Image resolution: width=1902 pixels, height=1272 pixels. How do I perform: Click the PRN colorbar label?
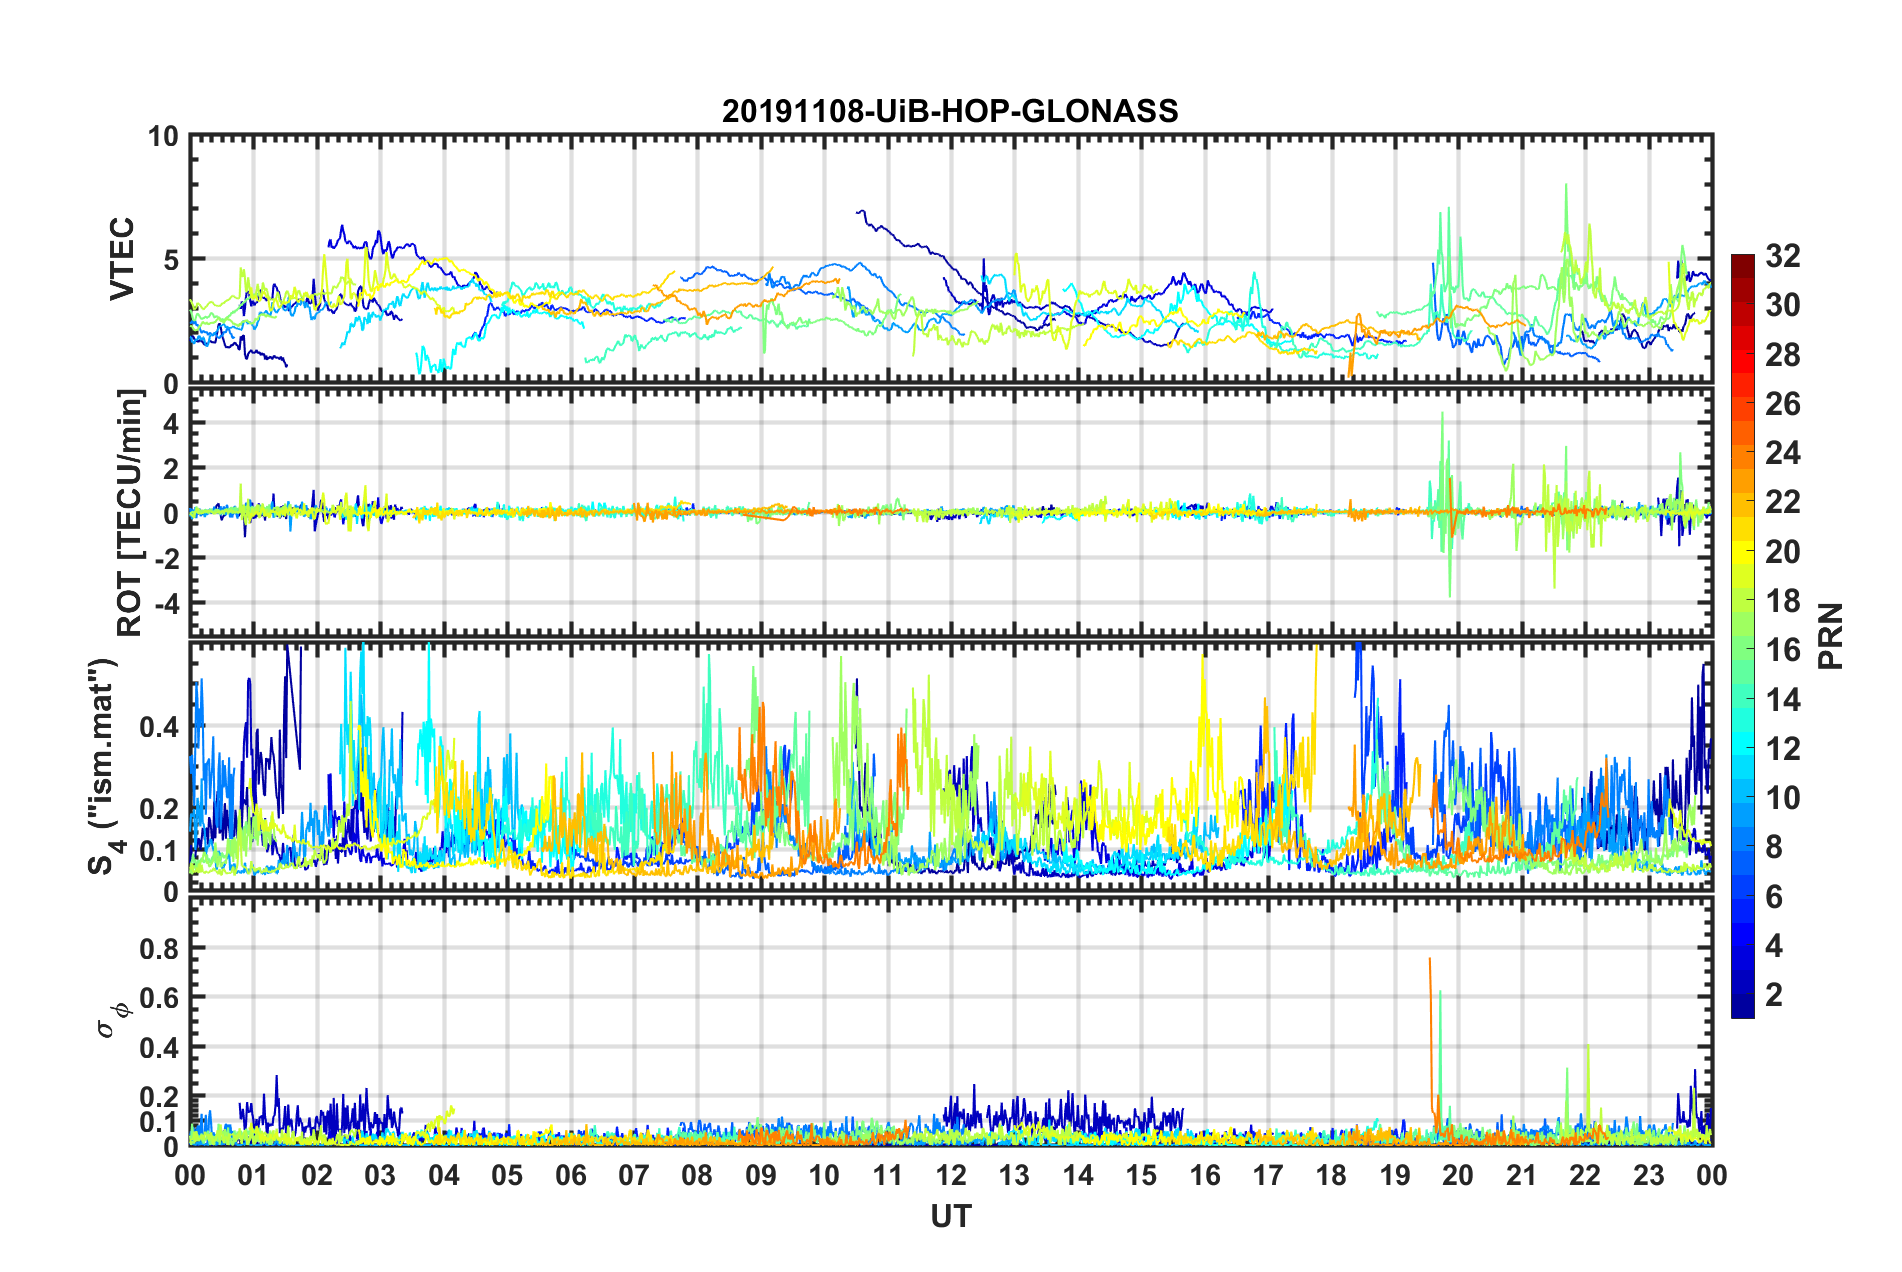[1832, 636]
